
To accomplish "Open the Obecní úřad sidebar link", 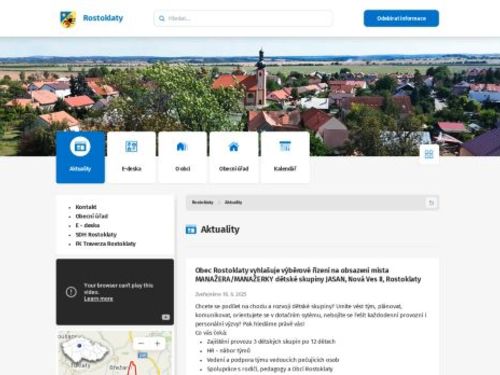I will (x=92, y=216).
